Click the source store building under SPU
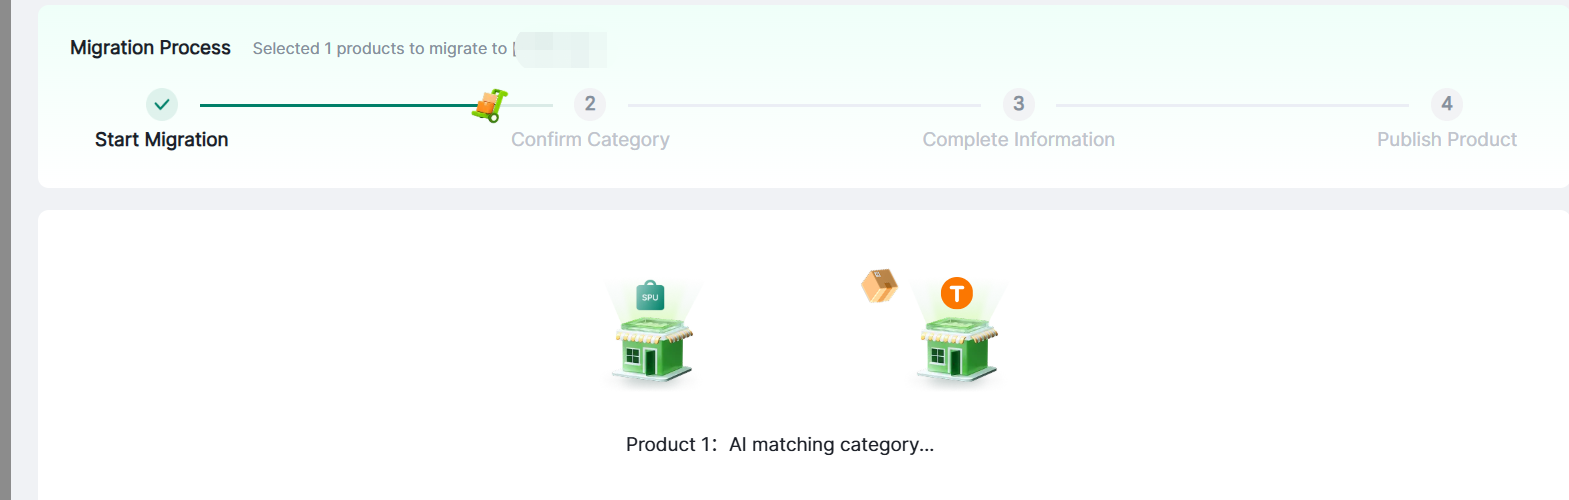The height and width of the screenshot is (500, 1569). (650, 351)
